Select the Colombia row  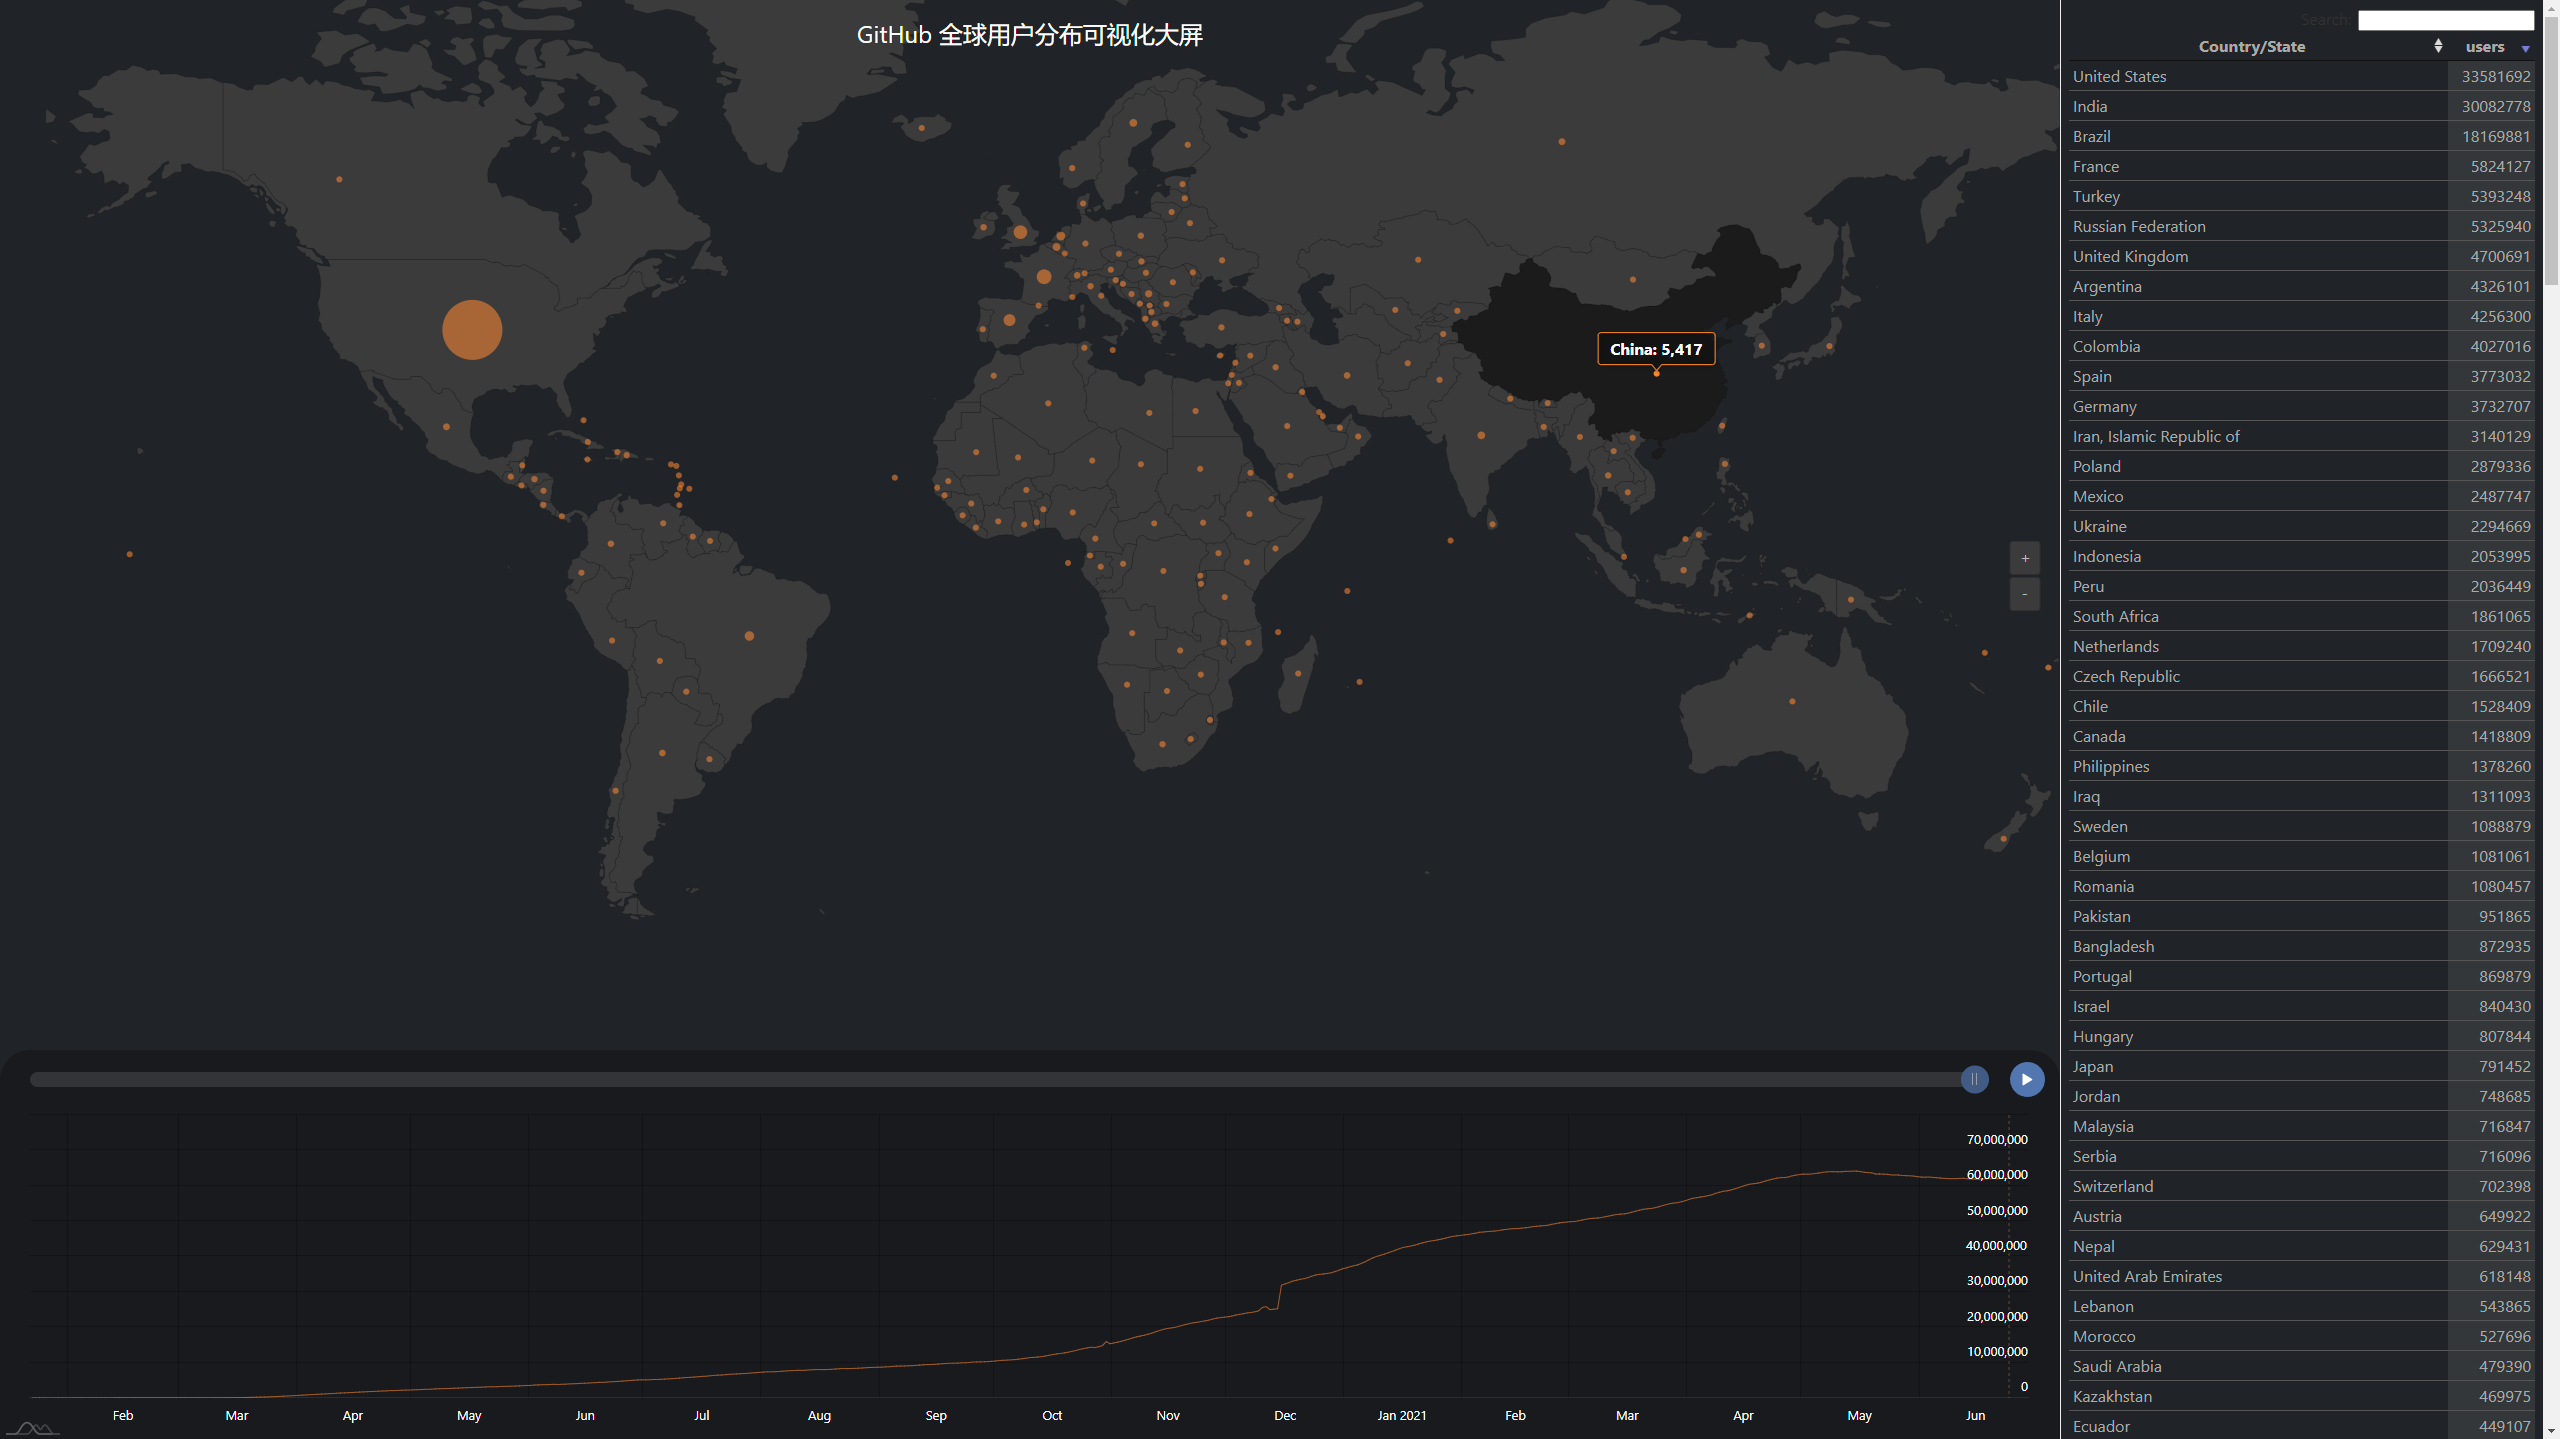click(x=2301, y=346)
